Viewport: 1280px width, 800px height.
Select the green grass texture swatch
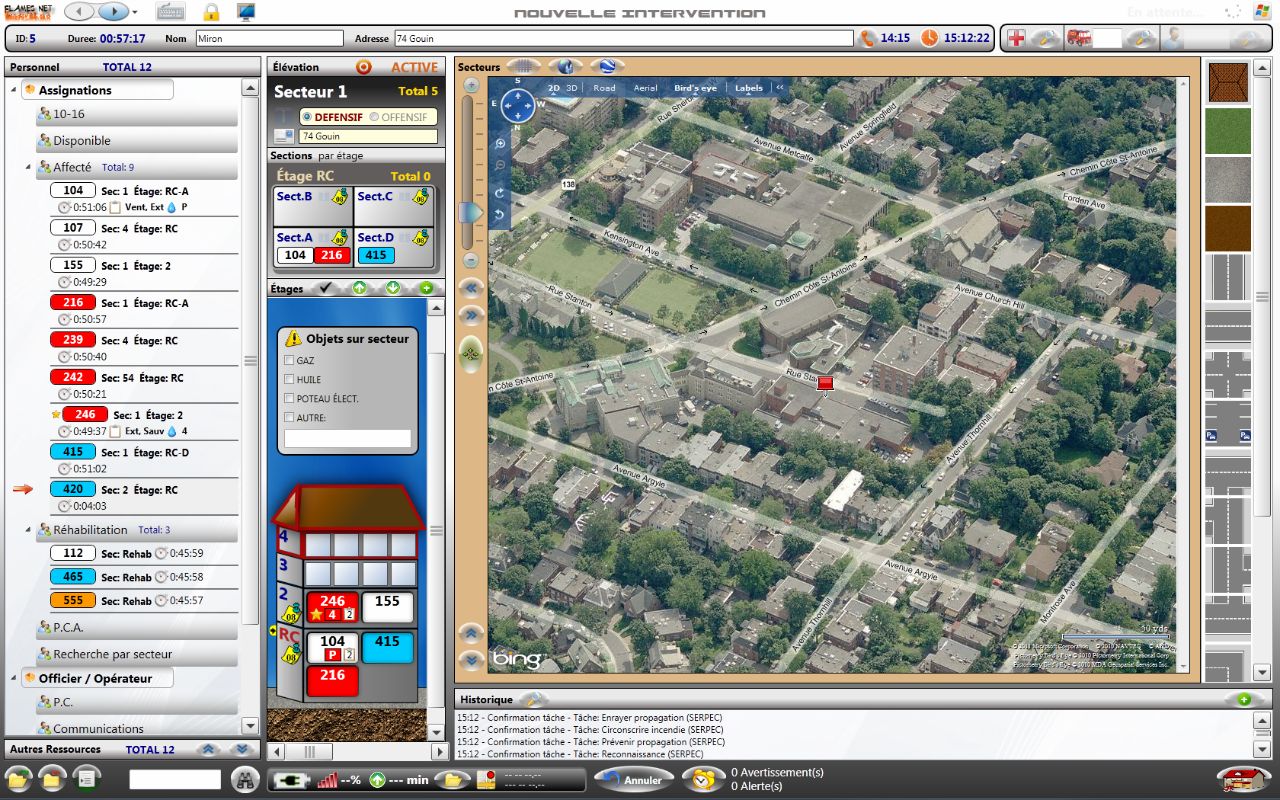pos(1227,131)
